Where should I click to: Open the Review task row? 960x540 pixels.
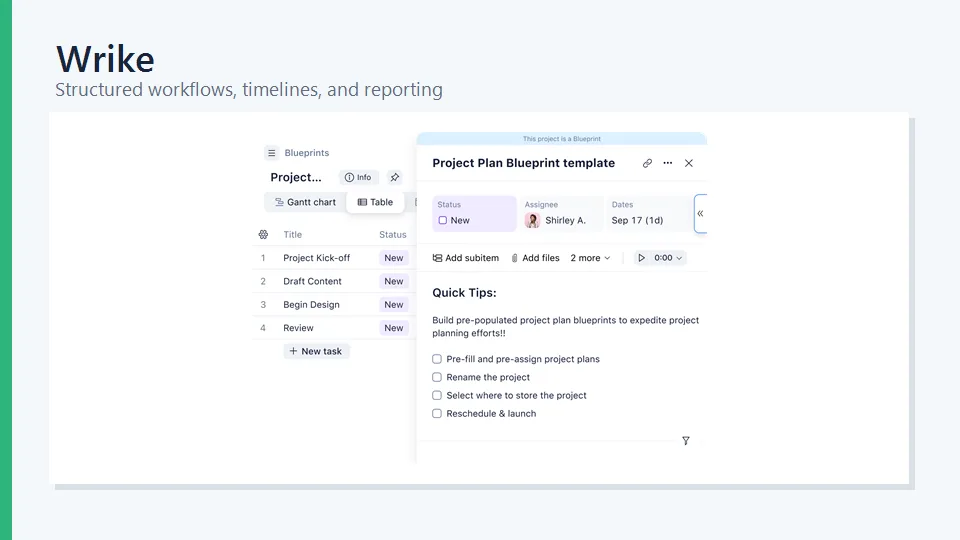(334, 328)
